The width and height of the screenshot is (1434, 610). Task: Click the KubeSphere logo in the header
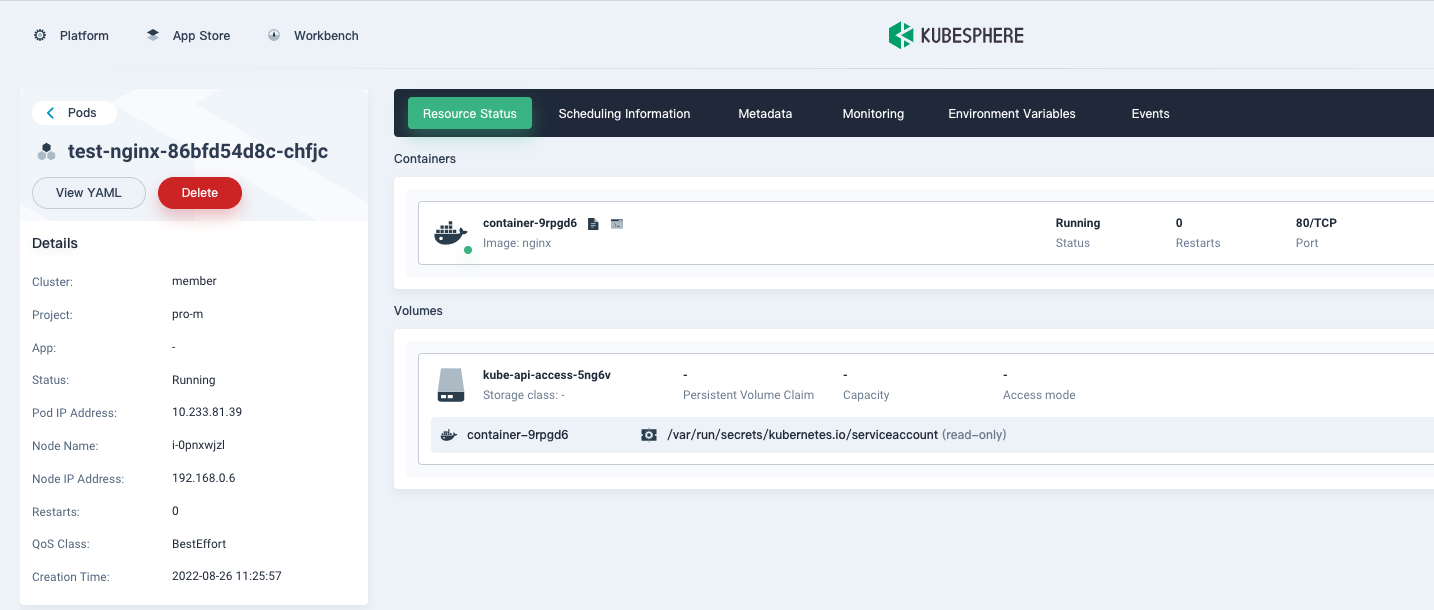click(956, 35)
